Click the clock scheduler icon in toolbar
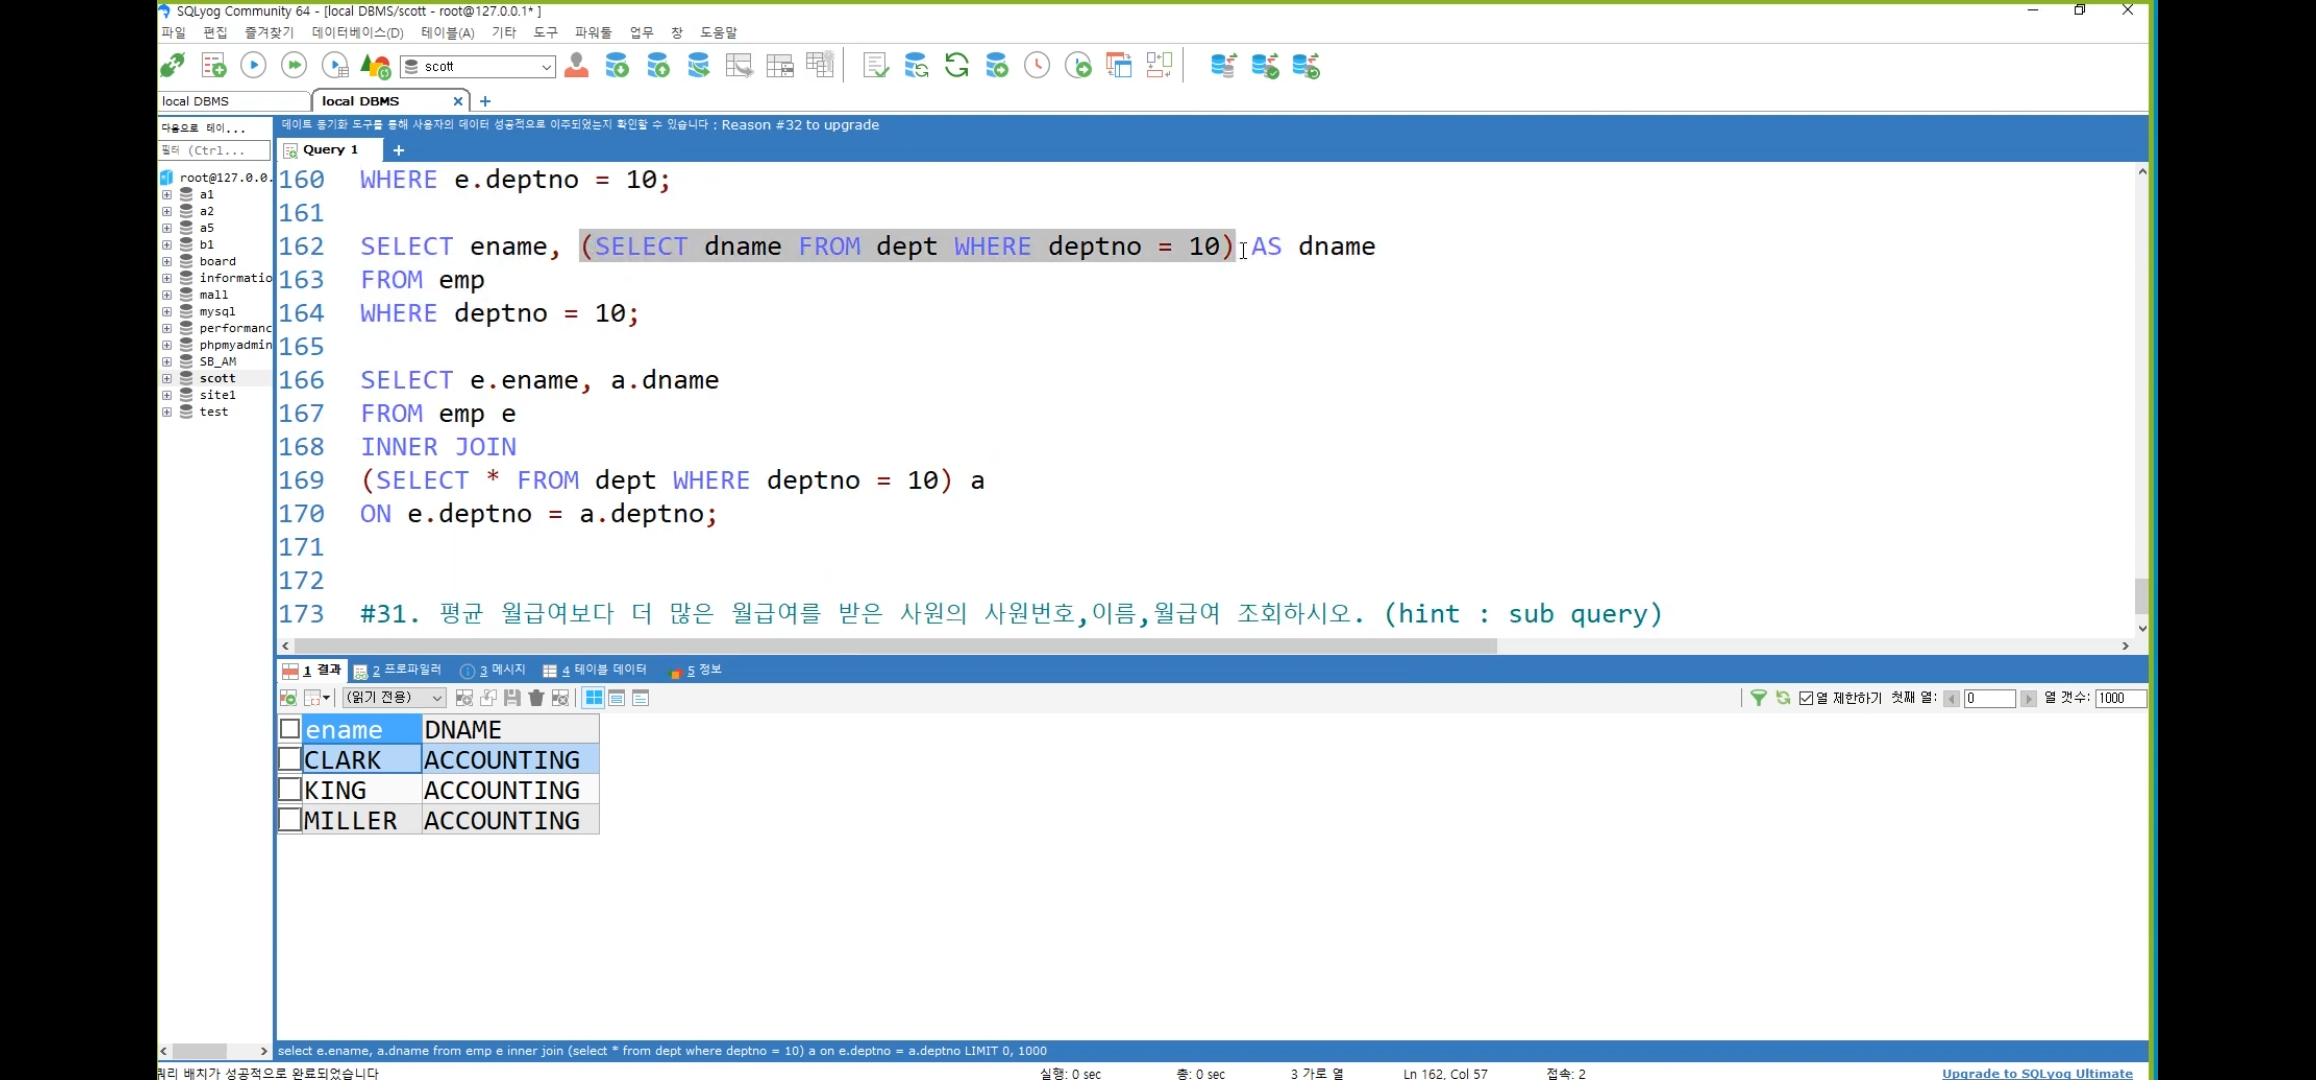This screenshot has height=1080, width=2316. point(1037,66)
